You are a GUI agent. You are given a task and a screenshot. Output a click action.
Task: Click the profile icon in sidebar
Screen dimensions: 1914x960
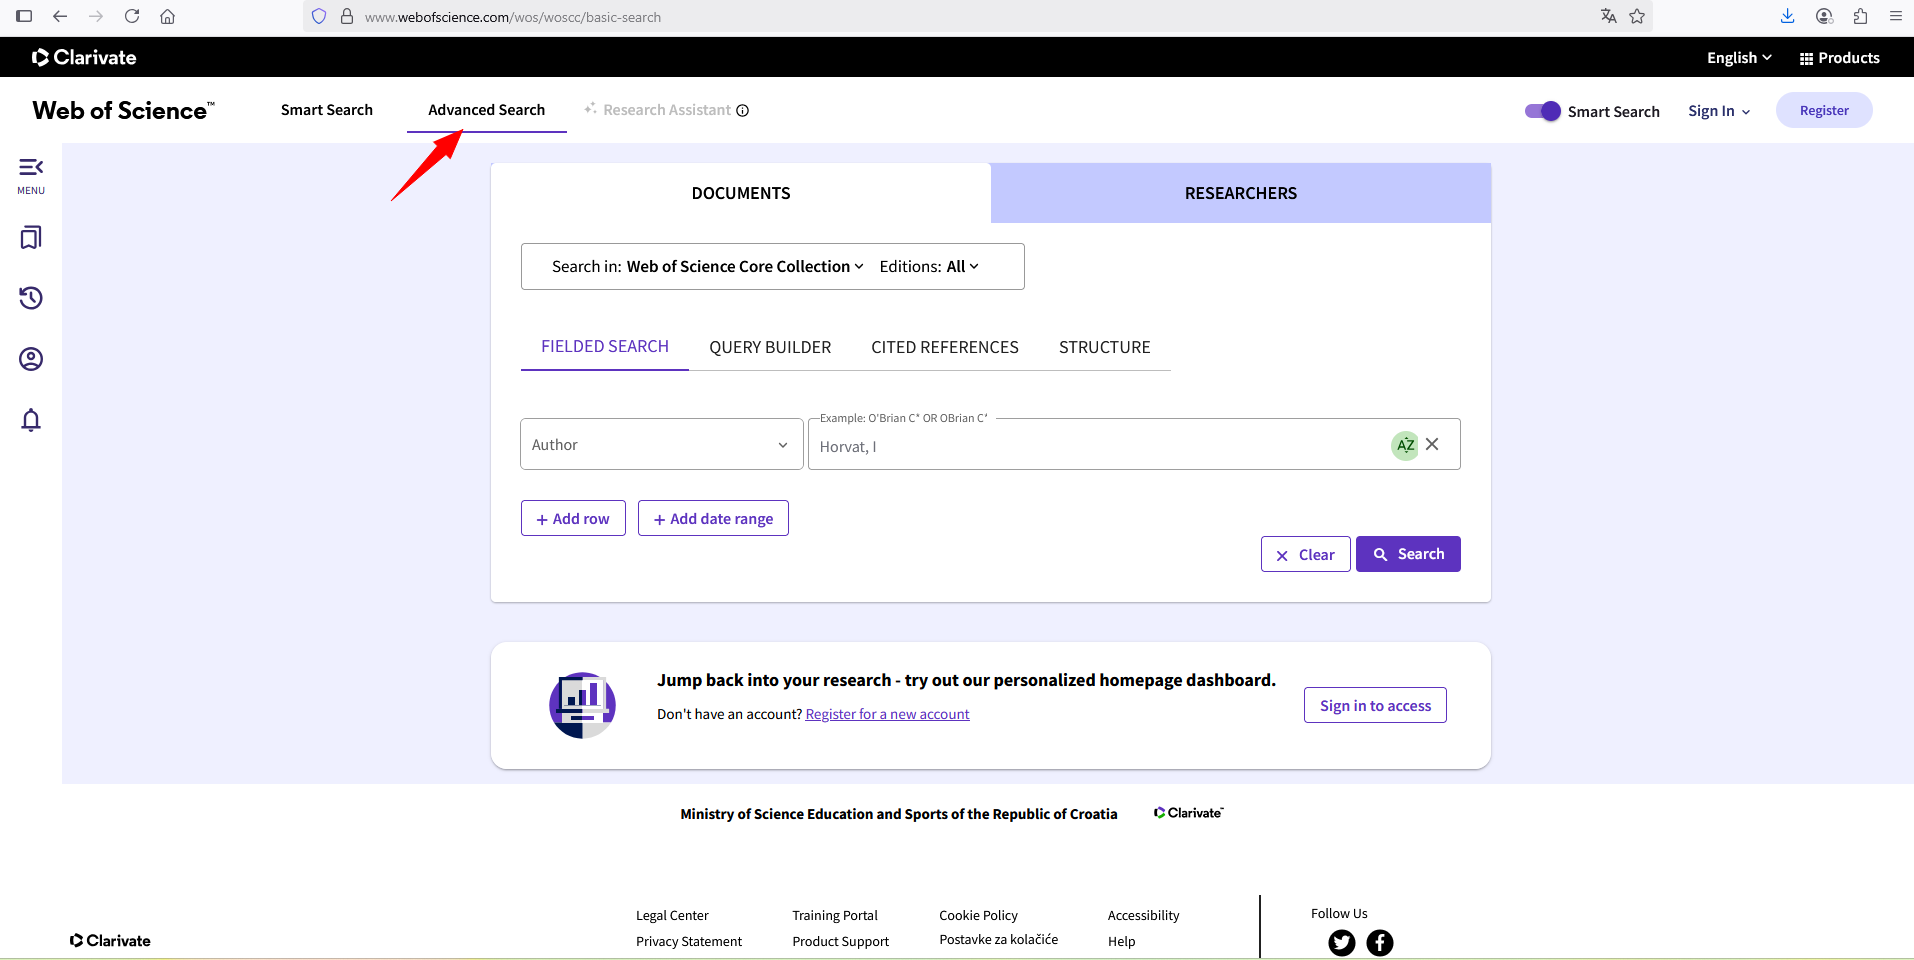click(31, 359)
